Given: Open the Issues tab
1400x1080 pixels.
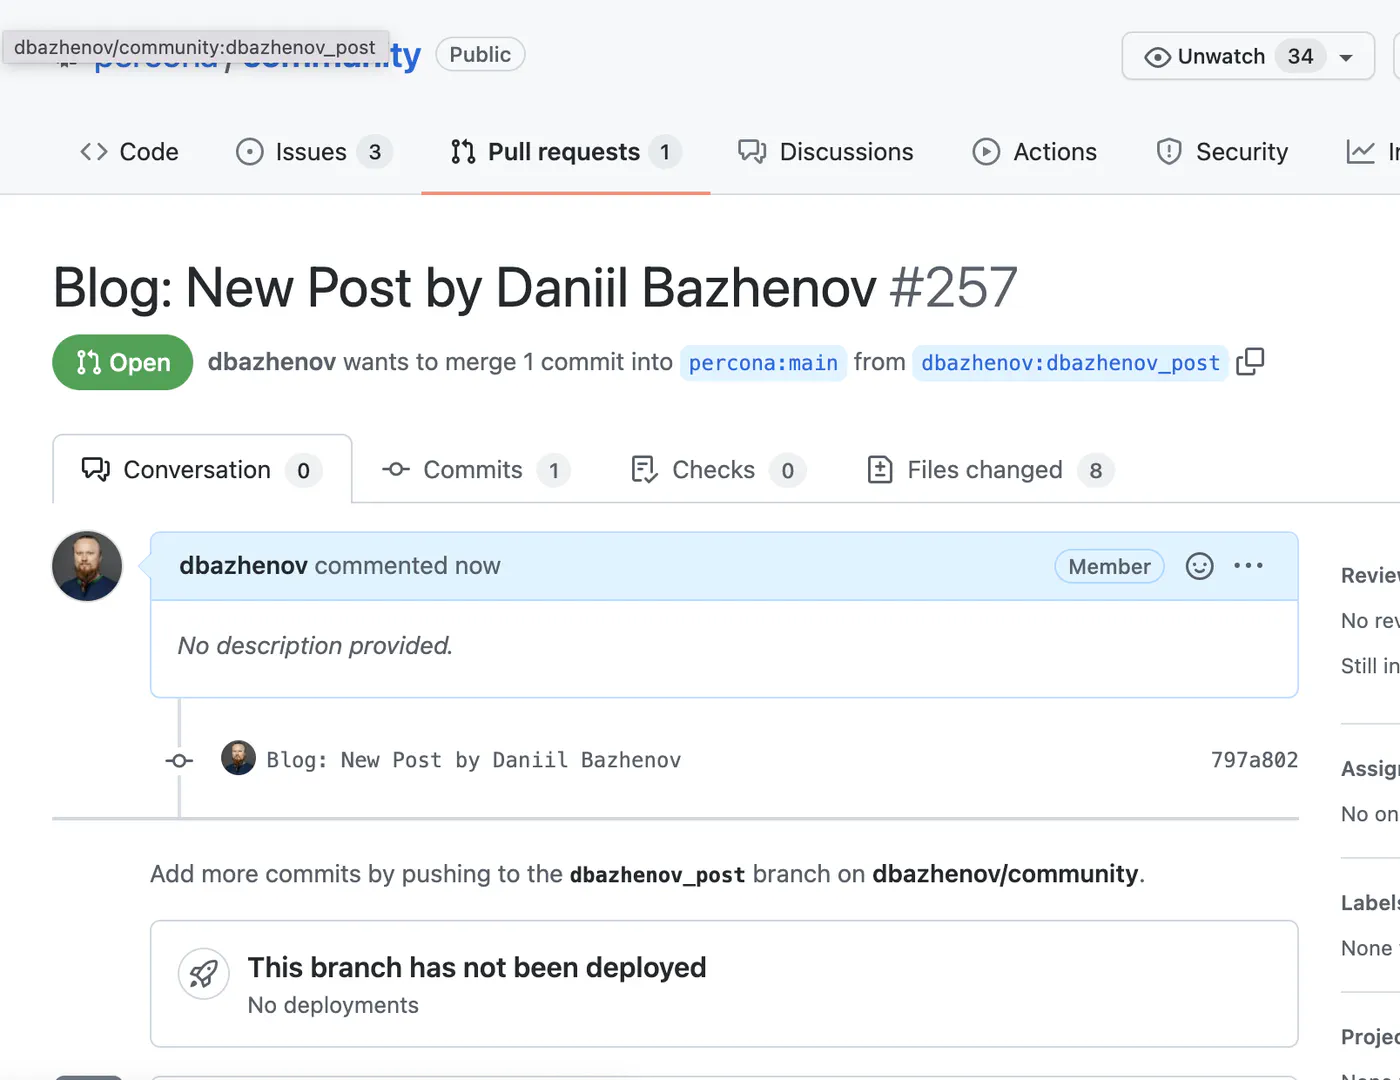Looking at the screenshot, I should tap(314, 152).
